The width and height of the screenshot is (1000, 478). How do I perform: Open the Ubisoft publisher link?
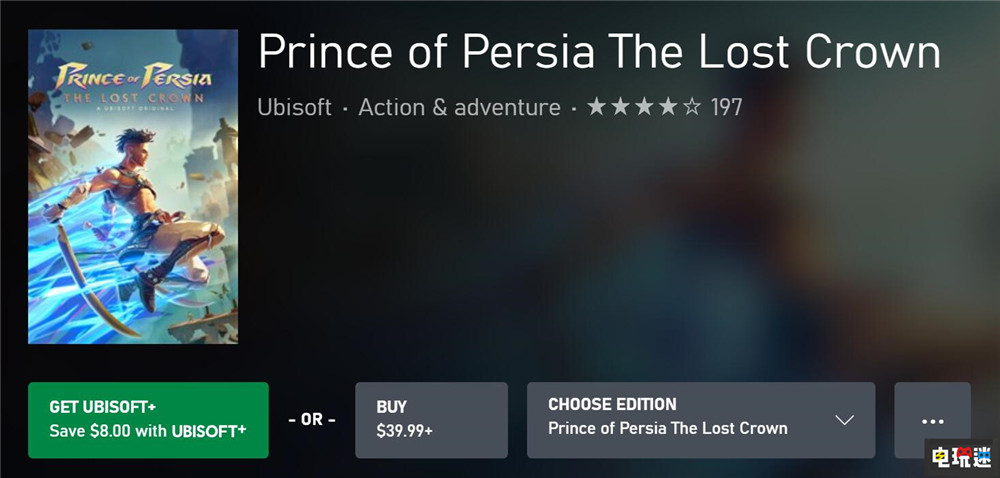click(x=295, y=107)
